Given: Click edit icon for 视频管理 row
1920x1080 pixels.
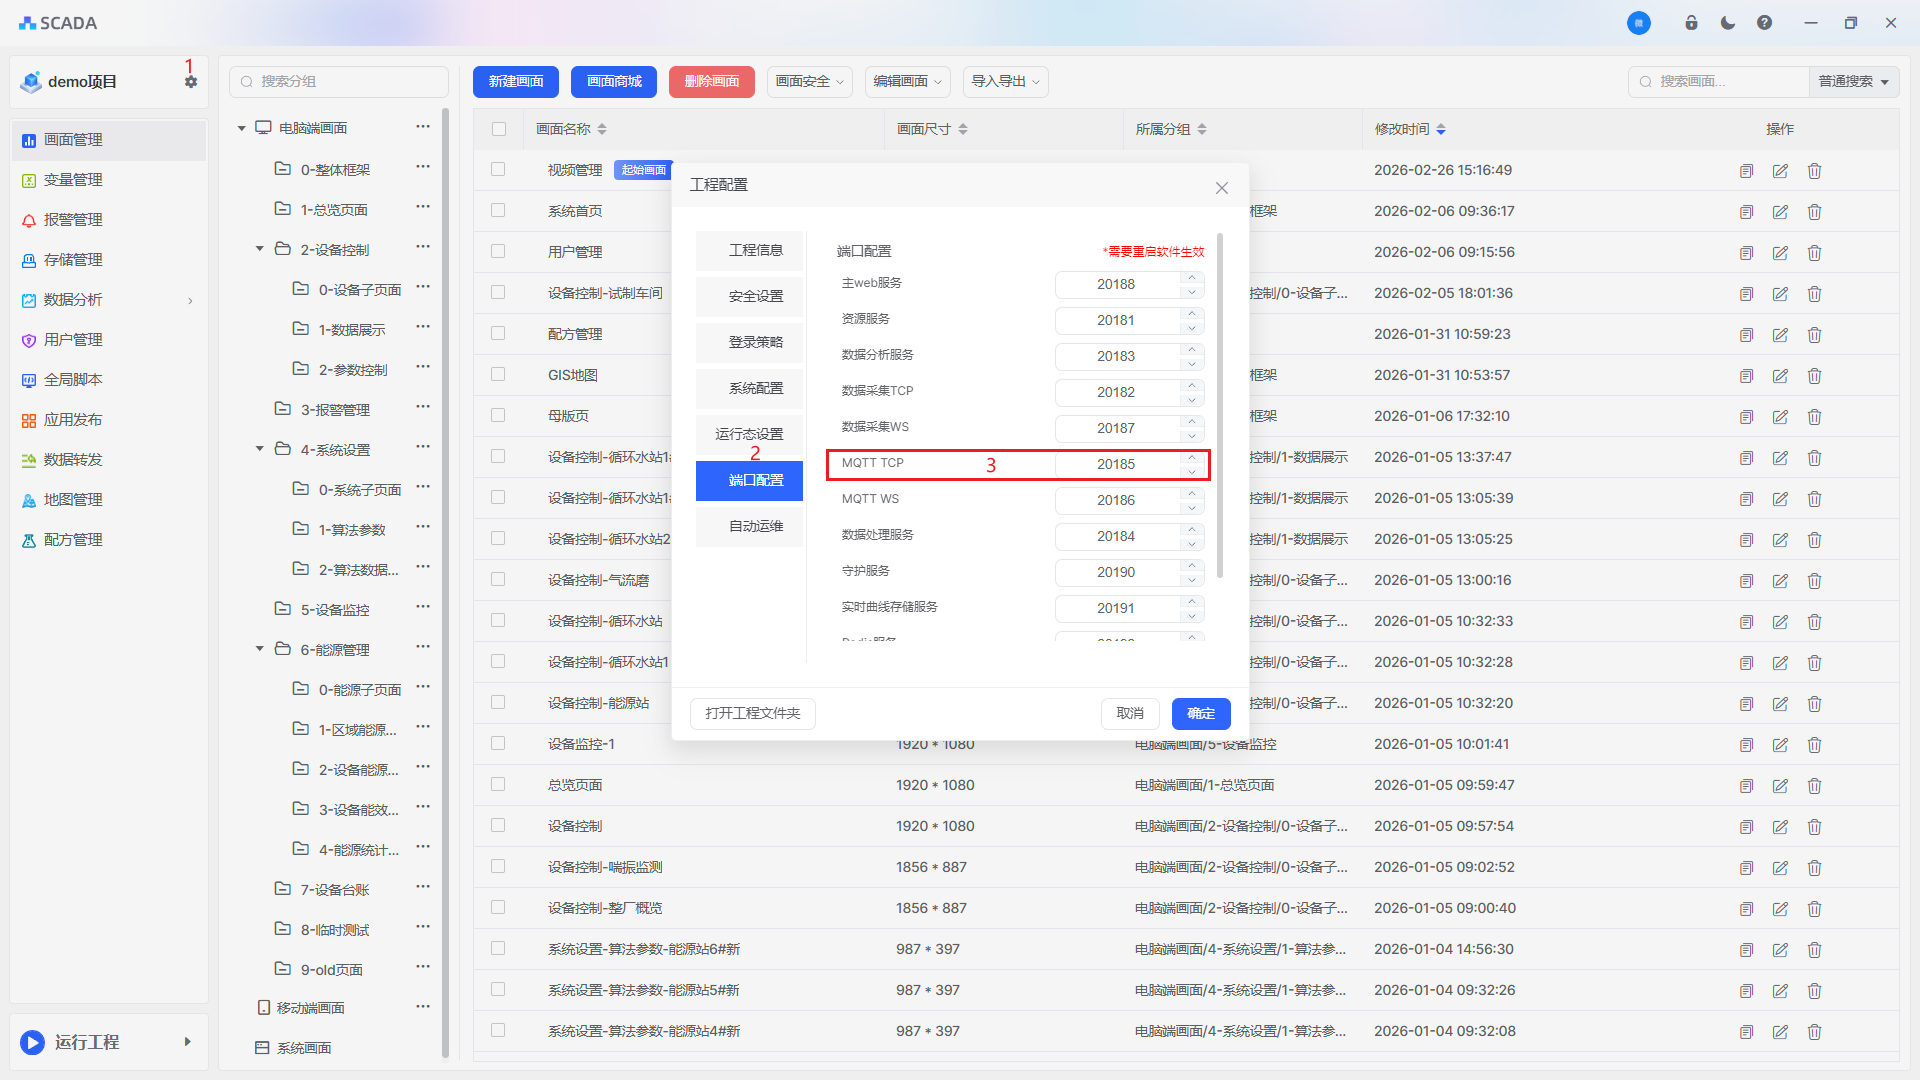Looking at the screenshot, I should click(1780, 171).
